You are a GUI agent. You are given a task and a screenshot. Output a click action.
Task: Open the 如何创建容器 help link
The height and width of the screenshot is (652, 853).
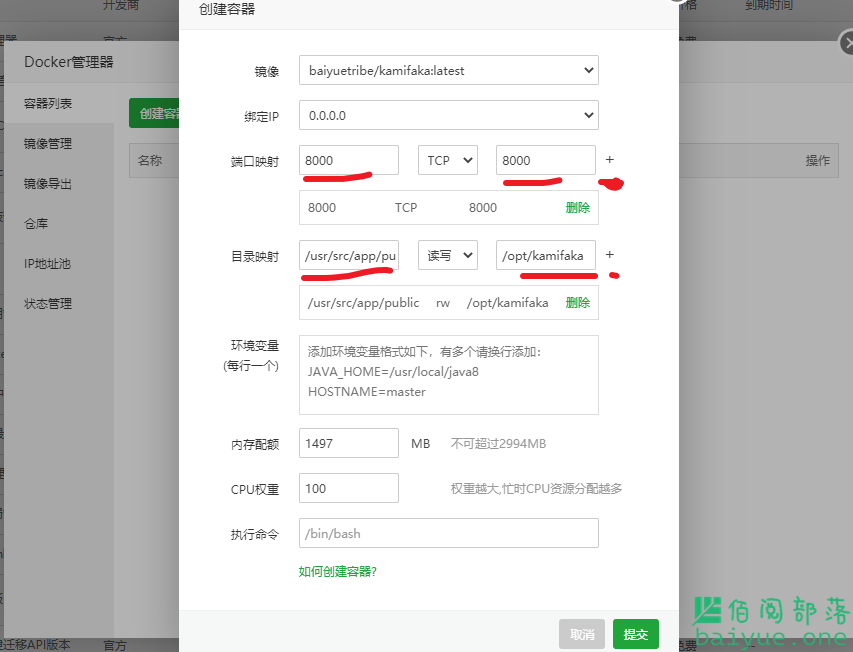pyautogui.click(x=337, y=572)
